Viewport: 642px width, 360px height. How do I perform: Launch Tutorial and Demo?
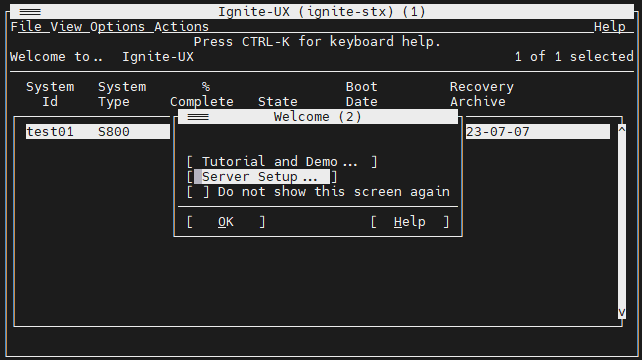pyautogui.click(x=282, y=162)
